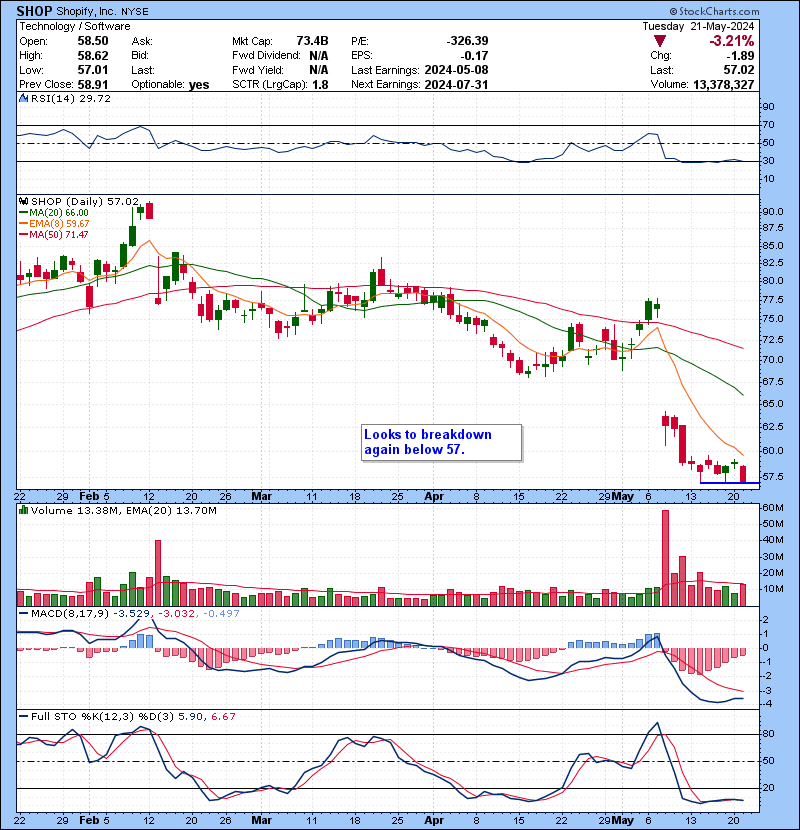The height and width of the screenshot is (830, 800).
Task: Click the Mar label on price chart axis
Action: click(x=261, y=497)
